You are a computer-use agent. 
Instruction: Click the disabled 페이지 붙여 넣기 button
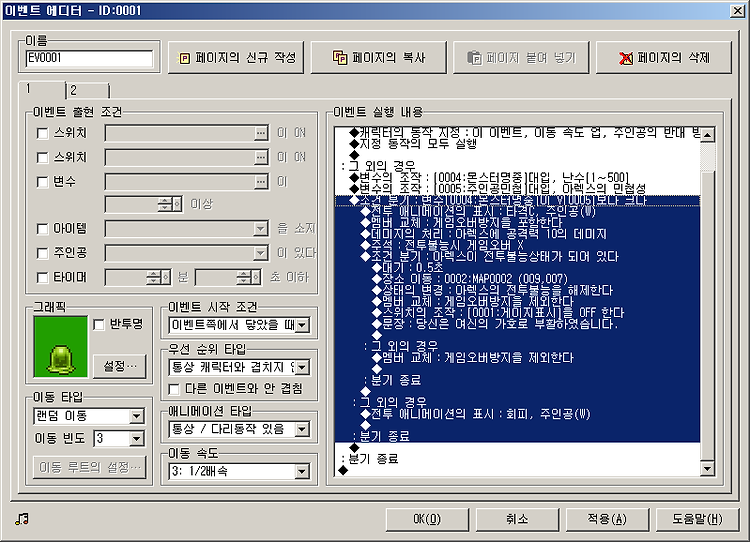tap(521, 57)
